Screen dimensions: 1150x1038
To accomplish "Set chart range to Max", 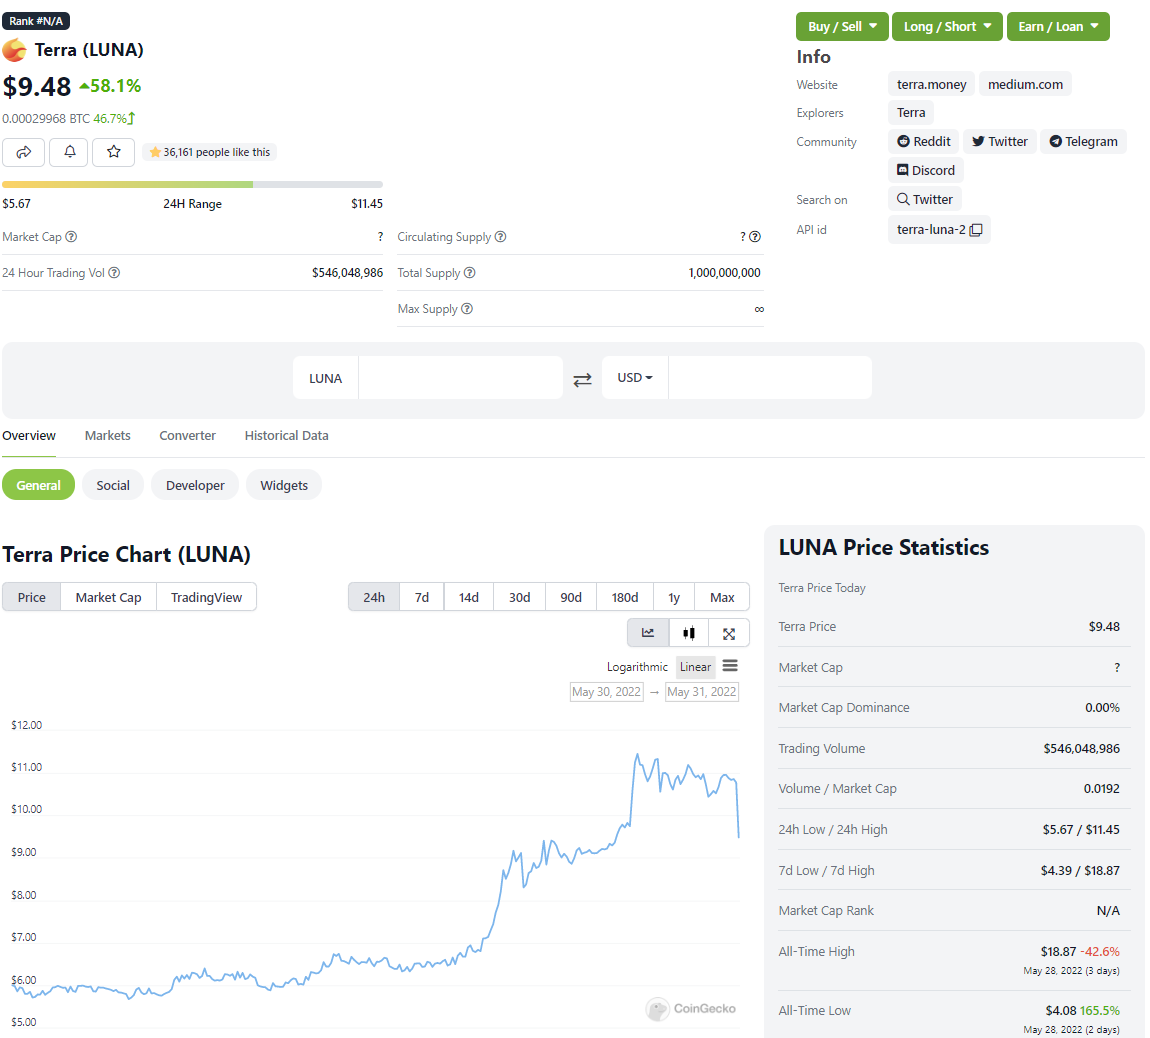I will [x=722, y=597].
